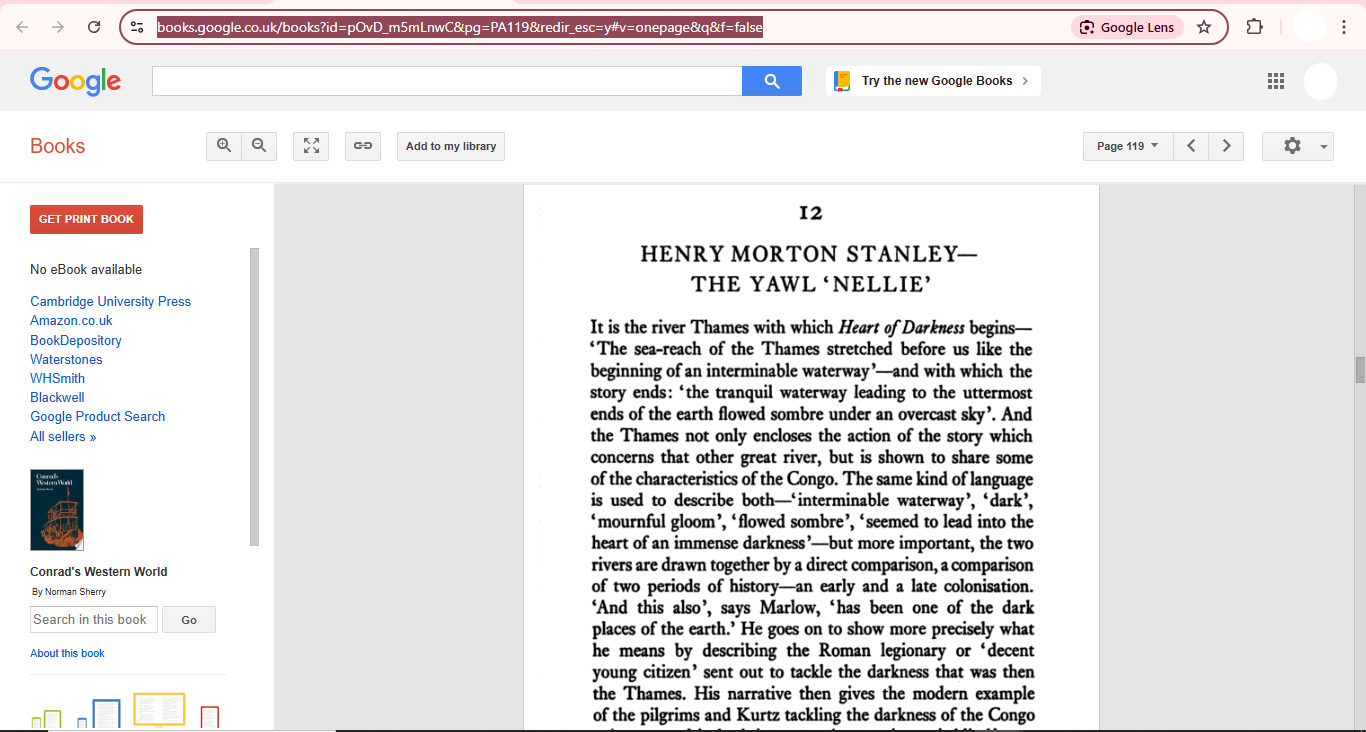Go to the next page
This screenshot has height=732, width=1366.
click(1227, 146)
